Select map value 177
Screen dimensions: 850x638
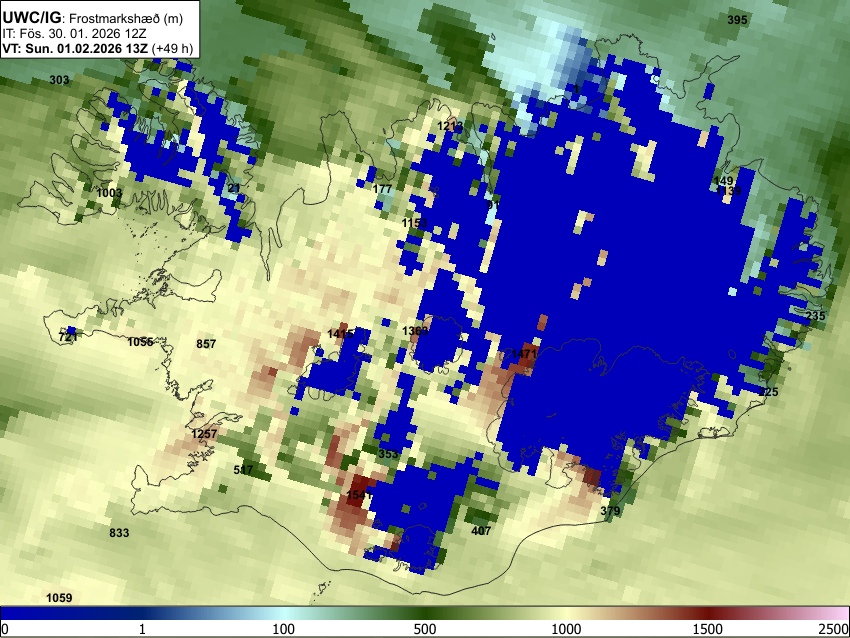point(382,189)
